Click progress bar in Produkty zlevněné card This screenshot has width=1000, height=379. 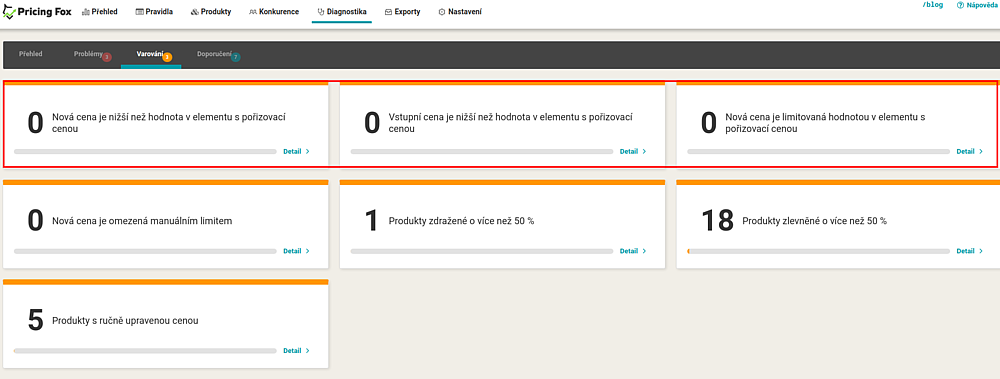coord(819,251)
